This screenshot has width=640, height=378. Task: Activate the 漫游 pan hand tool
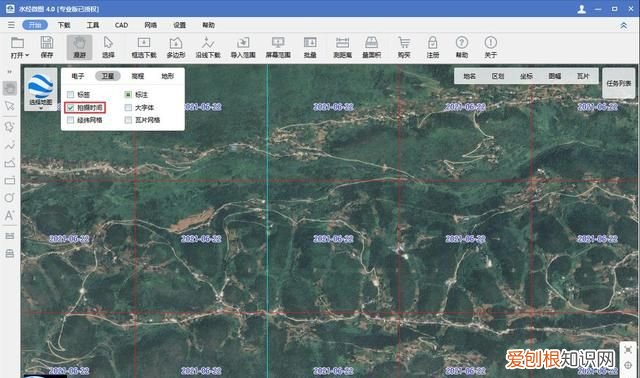point(79,47)
